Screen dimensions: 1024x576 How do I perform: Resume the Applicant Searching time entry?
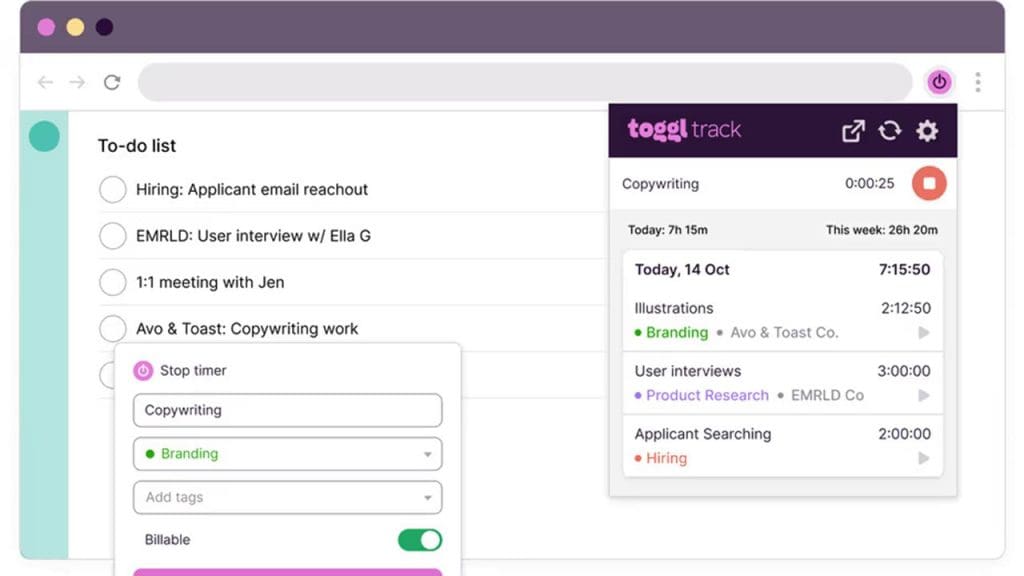[x=923, y=459]
